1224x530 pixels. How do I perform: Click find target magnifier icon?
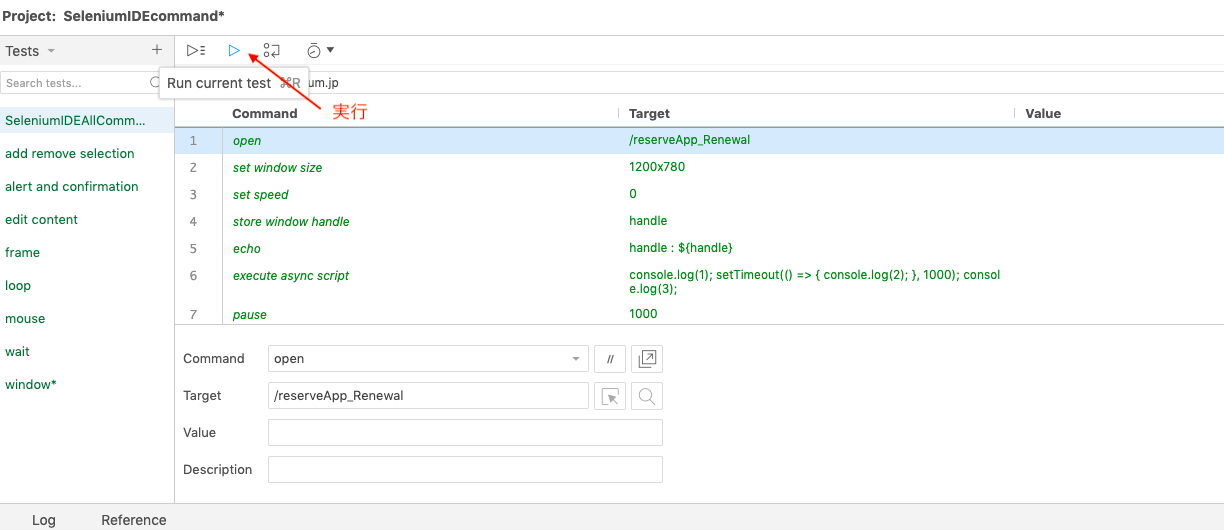pyautogui.click(x=647, y=396)
